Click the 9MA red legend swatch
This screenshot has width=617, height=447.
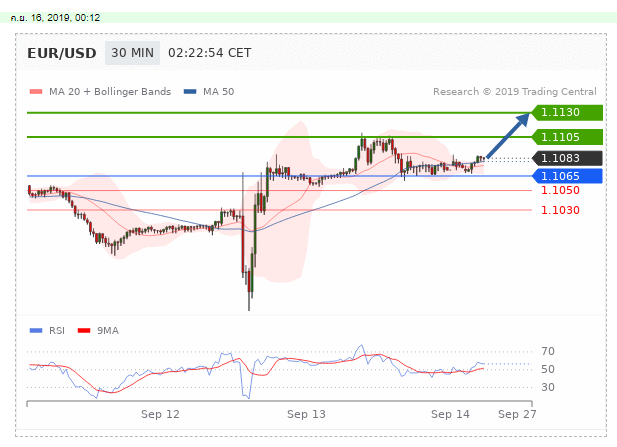pyautogui.click(x=84, y=331)
